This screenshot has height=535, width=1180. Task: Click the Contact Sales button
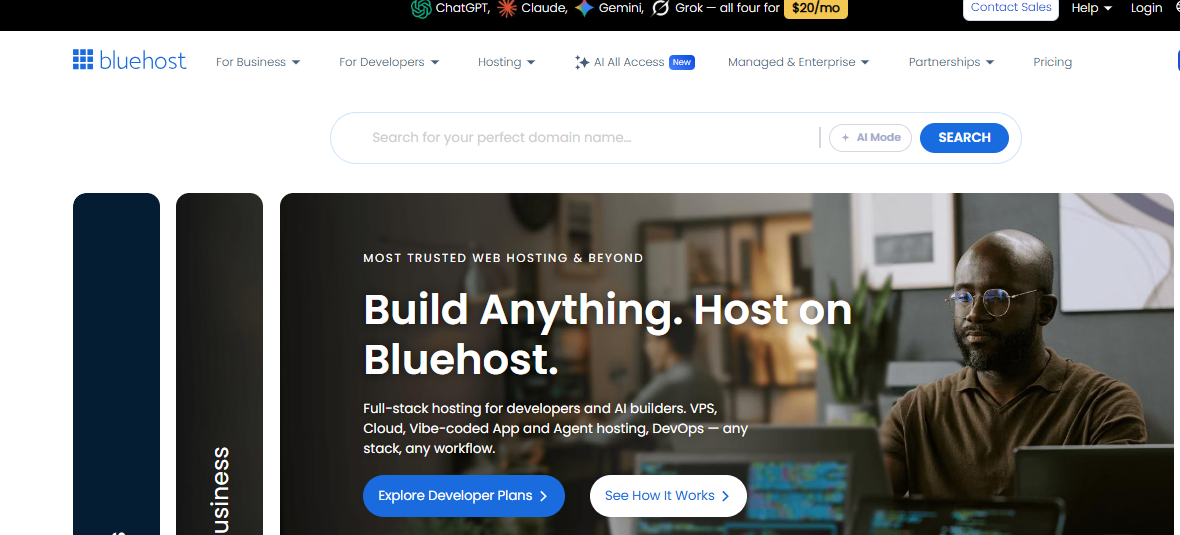(1011, 8)
